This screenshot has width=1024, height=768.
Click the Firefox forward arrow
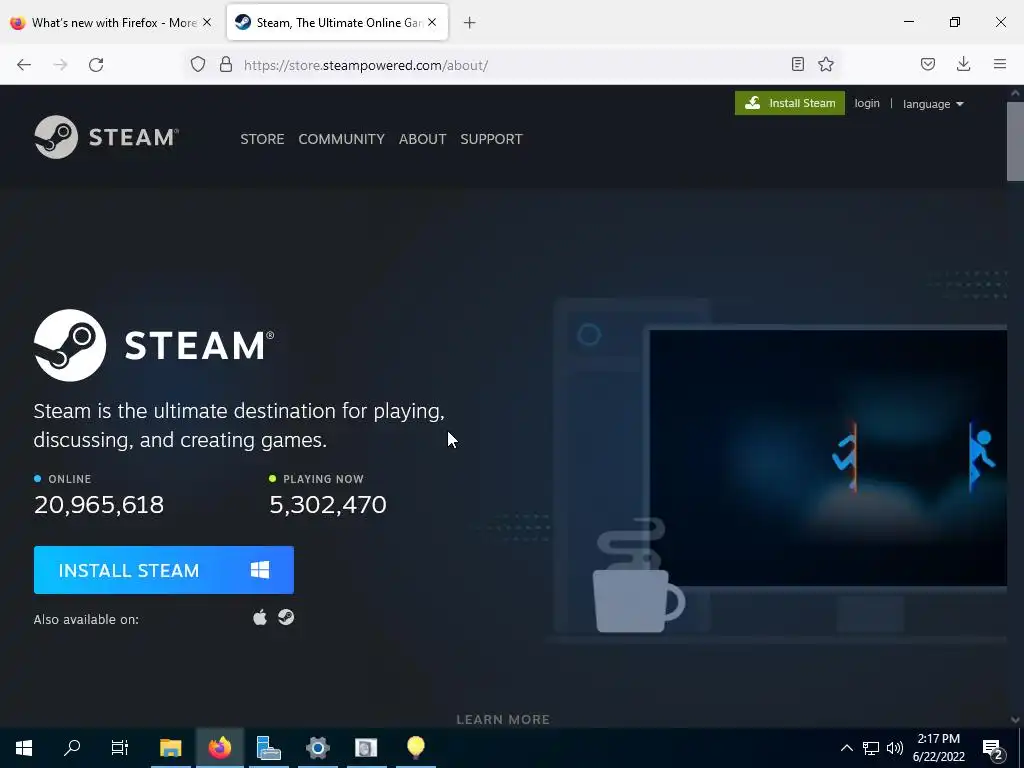[60, 65]
